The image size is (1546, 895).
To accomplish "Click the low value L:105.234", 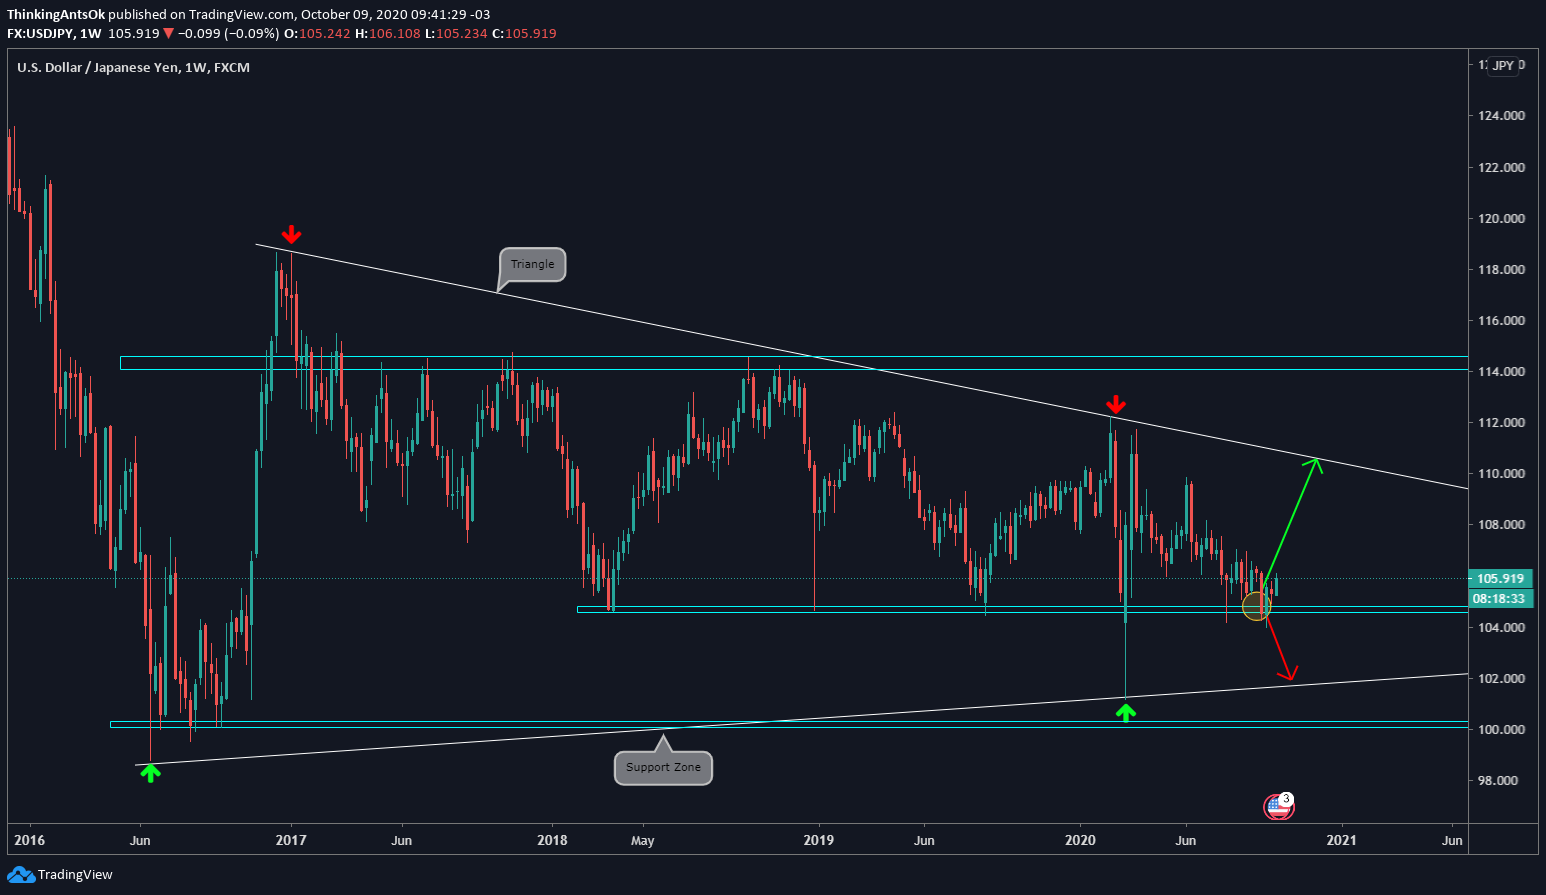I will [455, 34].
